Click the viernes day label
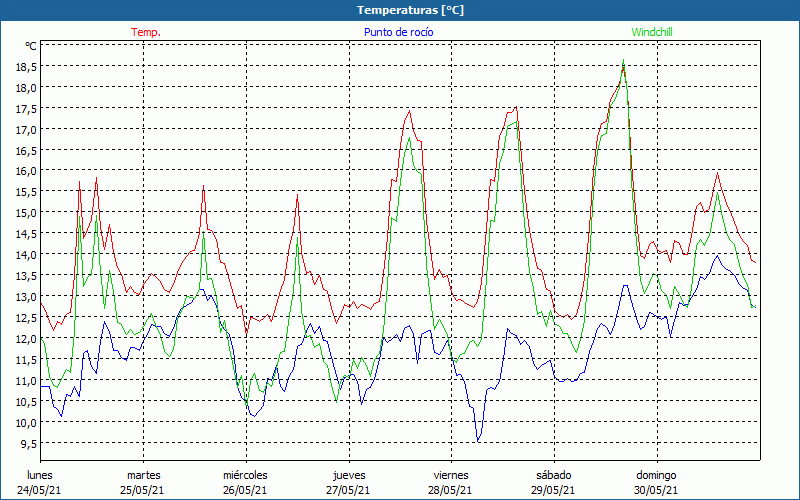Viewport: 800px width, 500px height. tap(451, 475)
